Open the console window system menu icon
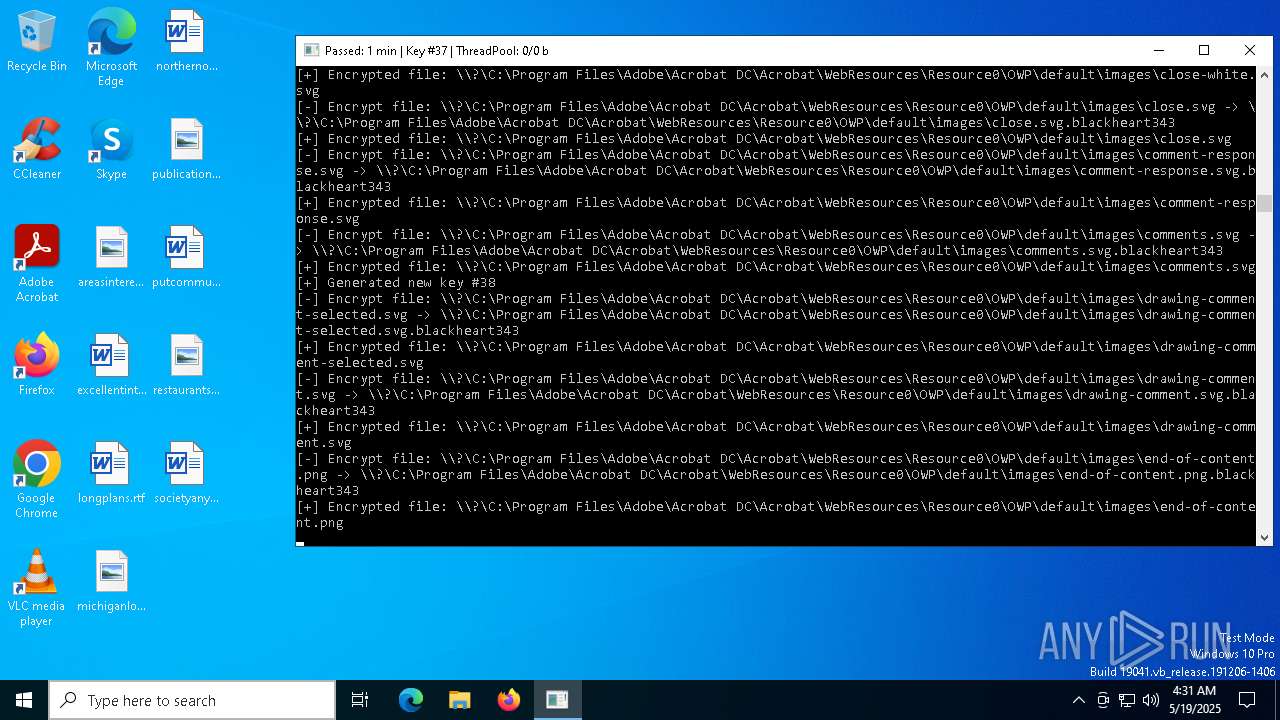Image resolution: width=1280 pixels, height=720 pixels. 311,50
